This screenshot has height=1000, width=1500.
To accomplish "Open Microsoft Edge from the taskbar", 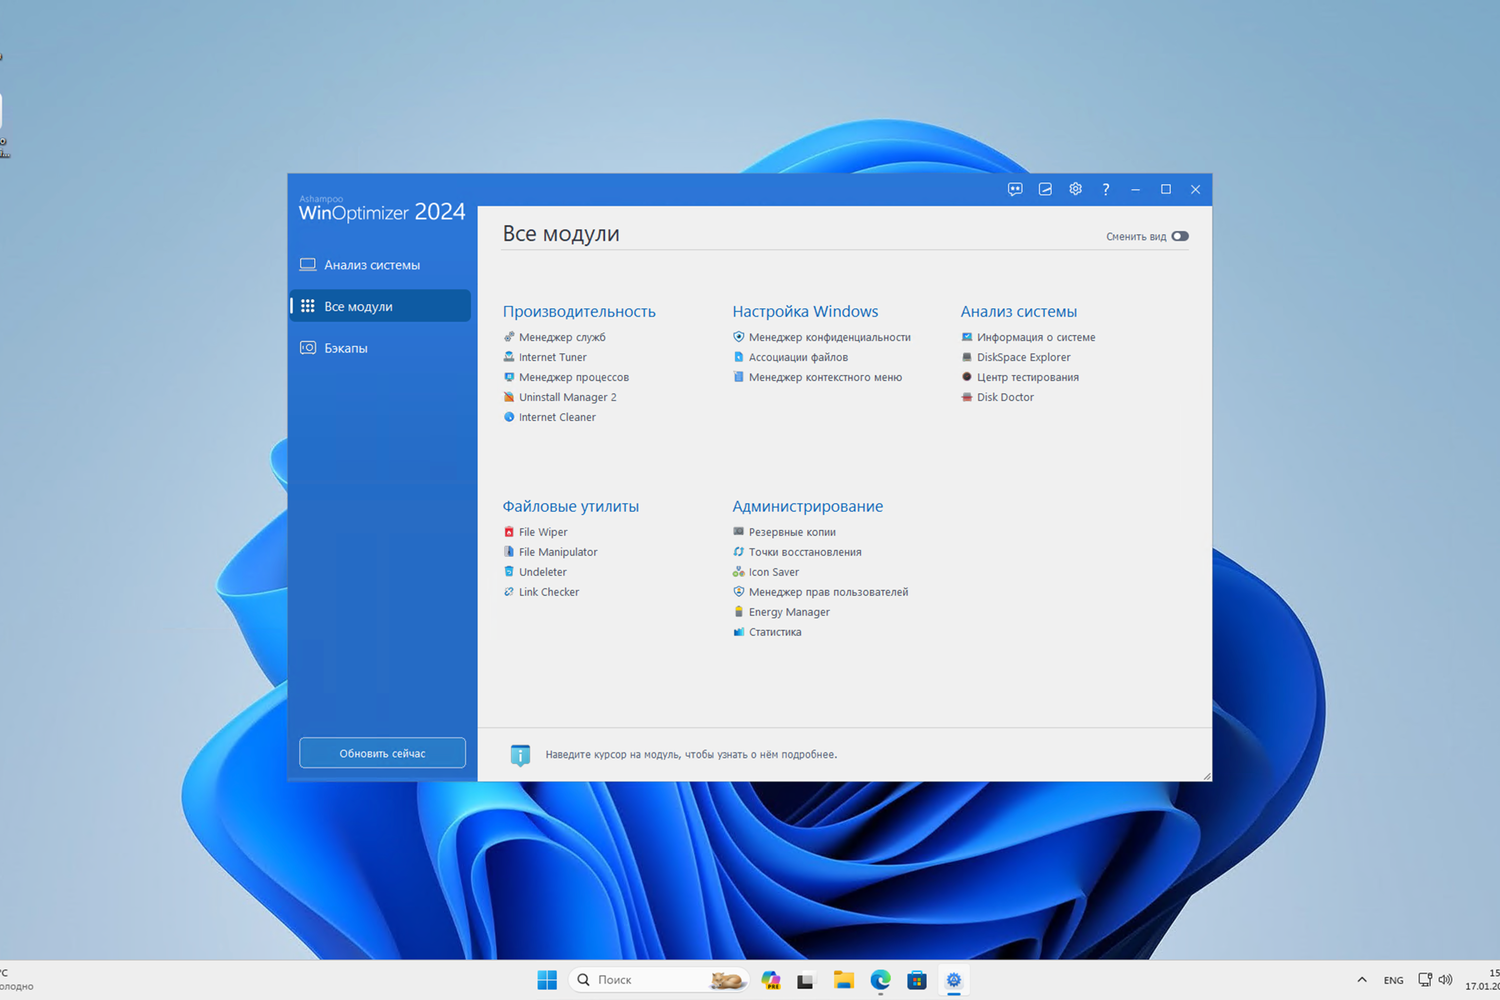I will point(880,980).
